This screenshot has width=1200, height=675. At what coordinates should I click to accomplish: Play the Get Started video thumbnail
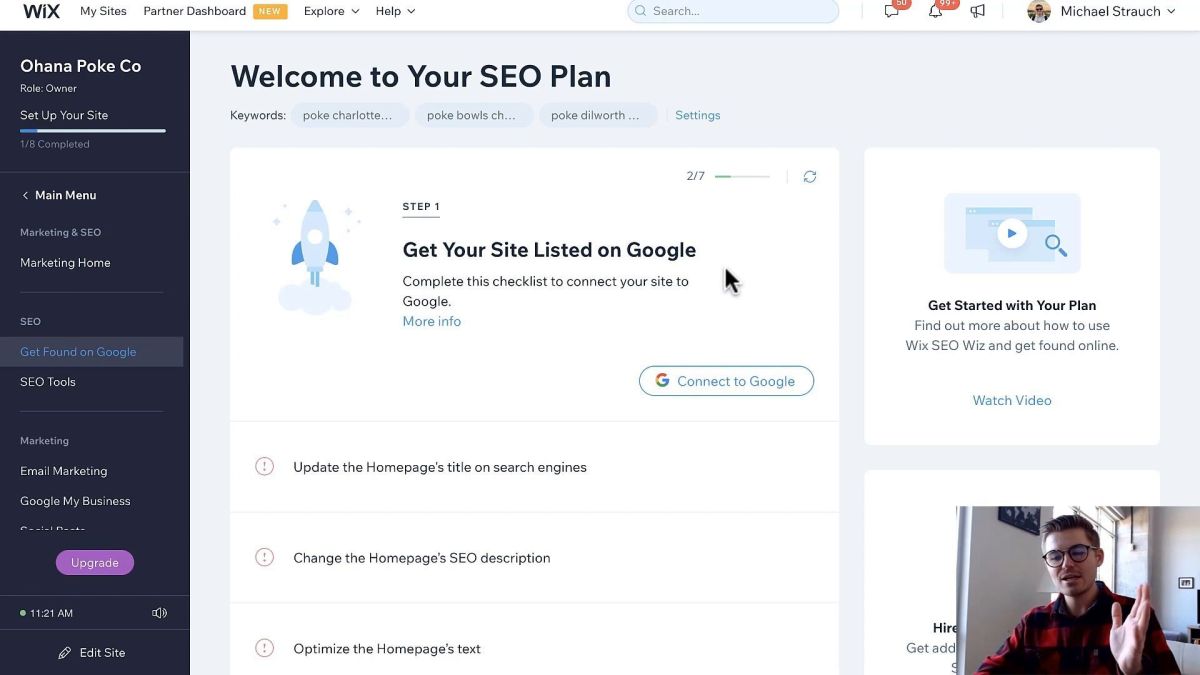click(x=1012, y=233)
